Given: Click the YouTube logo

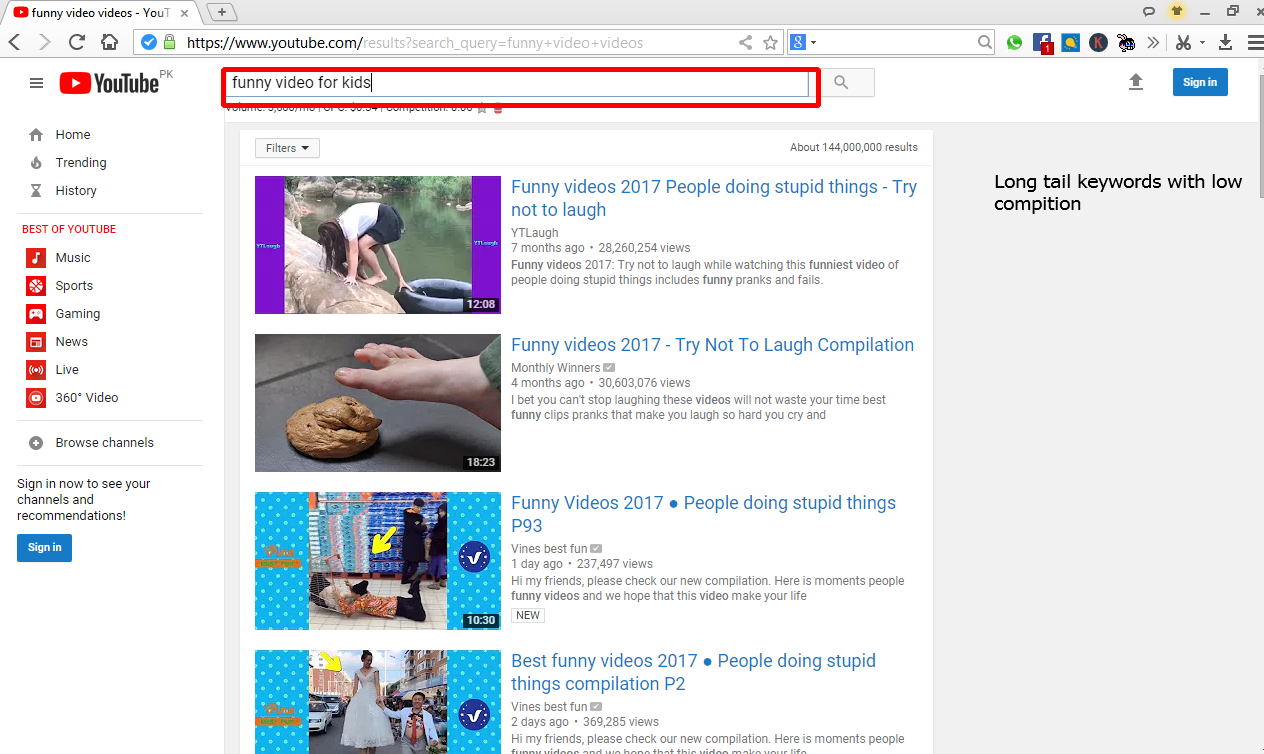Looking at the screenshot, I should [x=109, y=83].
